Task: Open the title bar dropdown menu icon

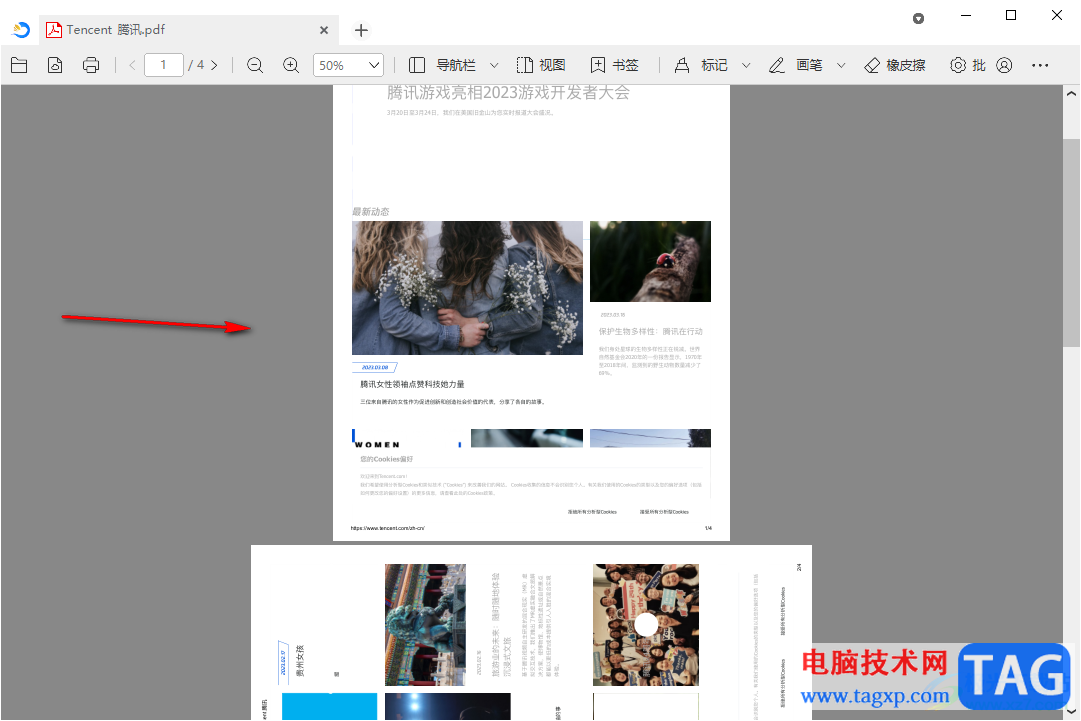Action: pos(918,19)
